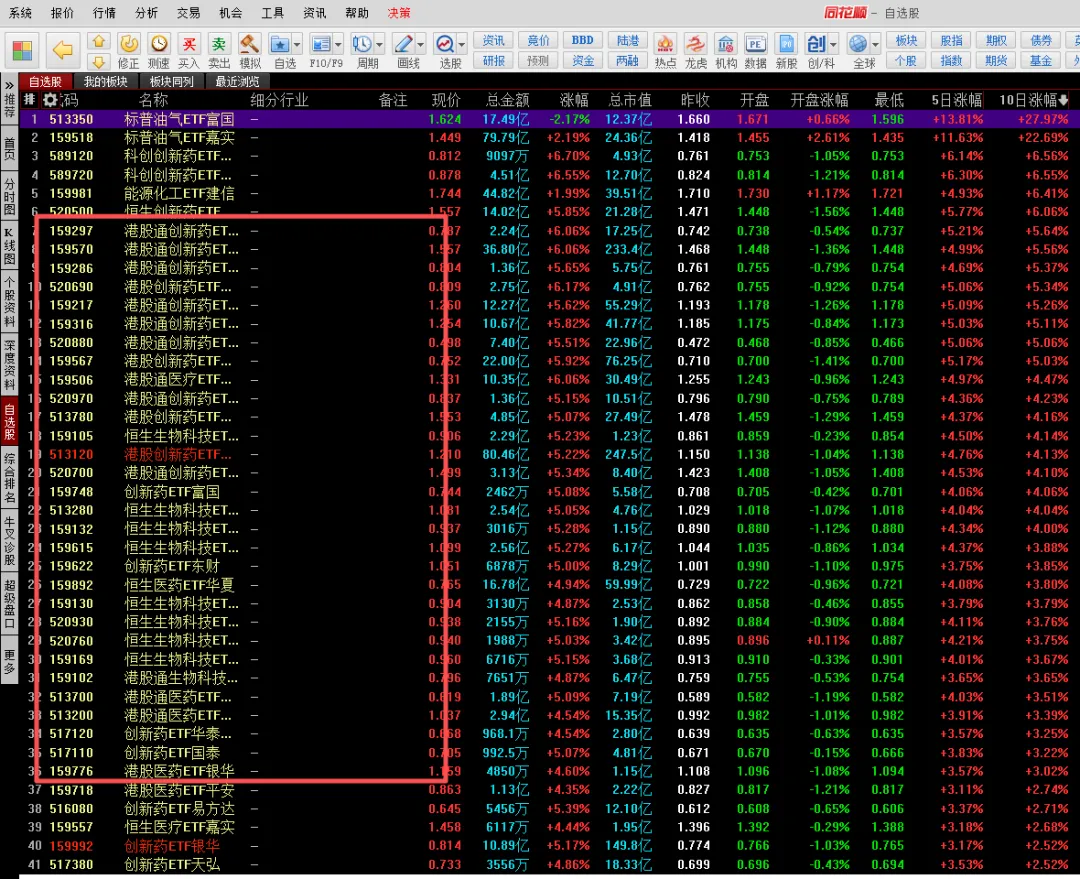Click the 创/科 board icon
Viewport: 1080px width, 879px height.
click(816, 44)
